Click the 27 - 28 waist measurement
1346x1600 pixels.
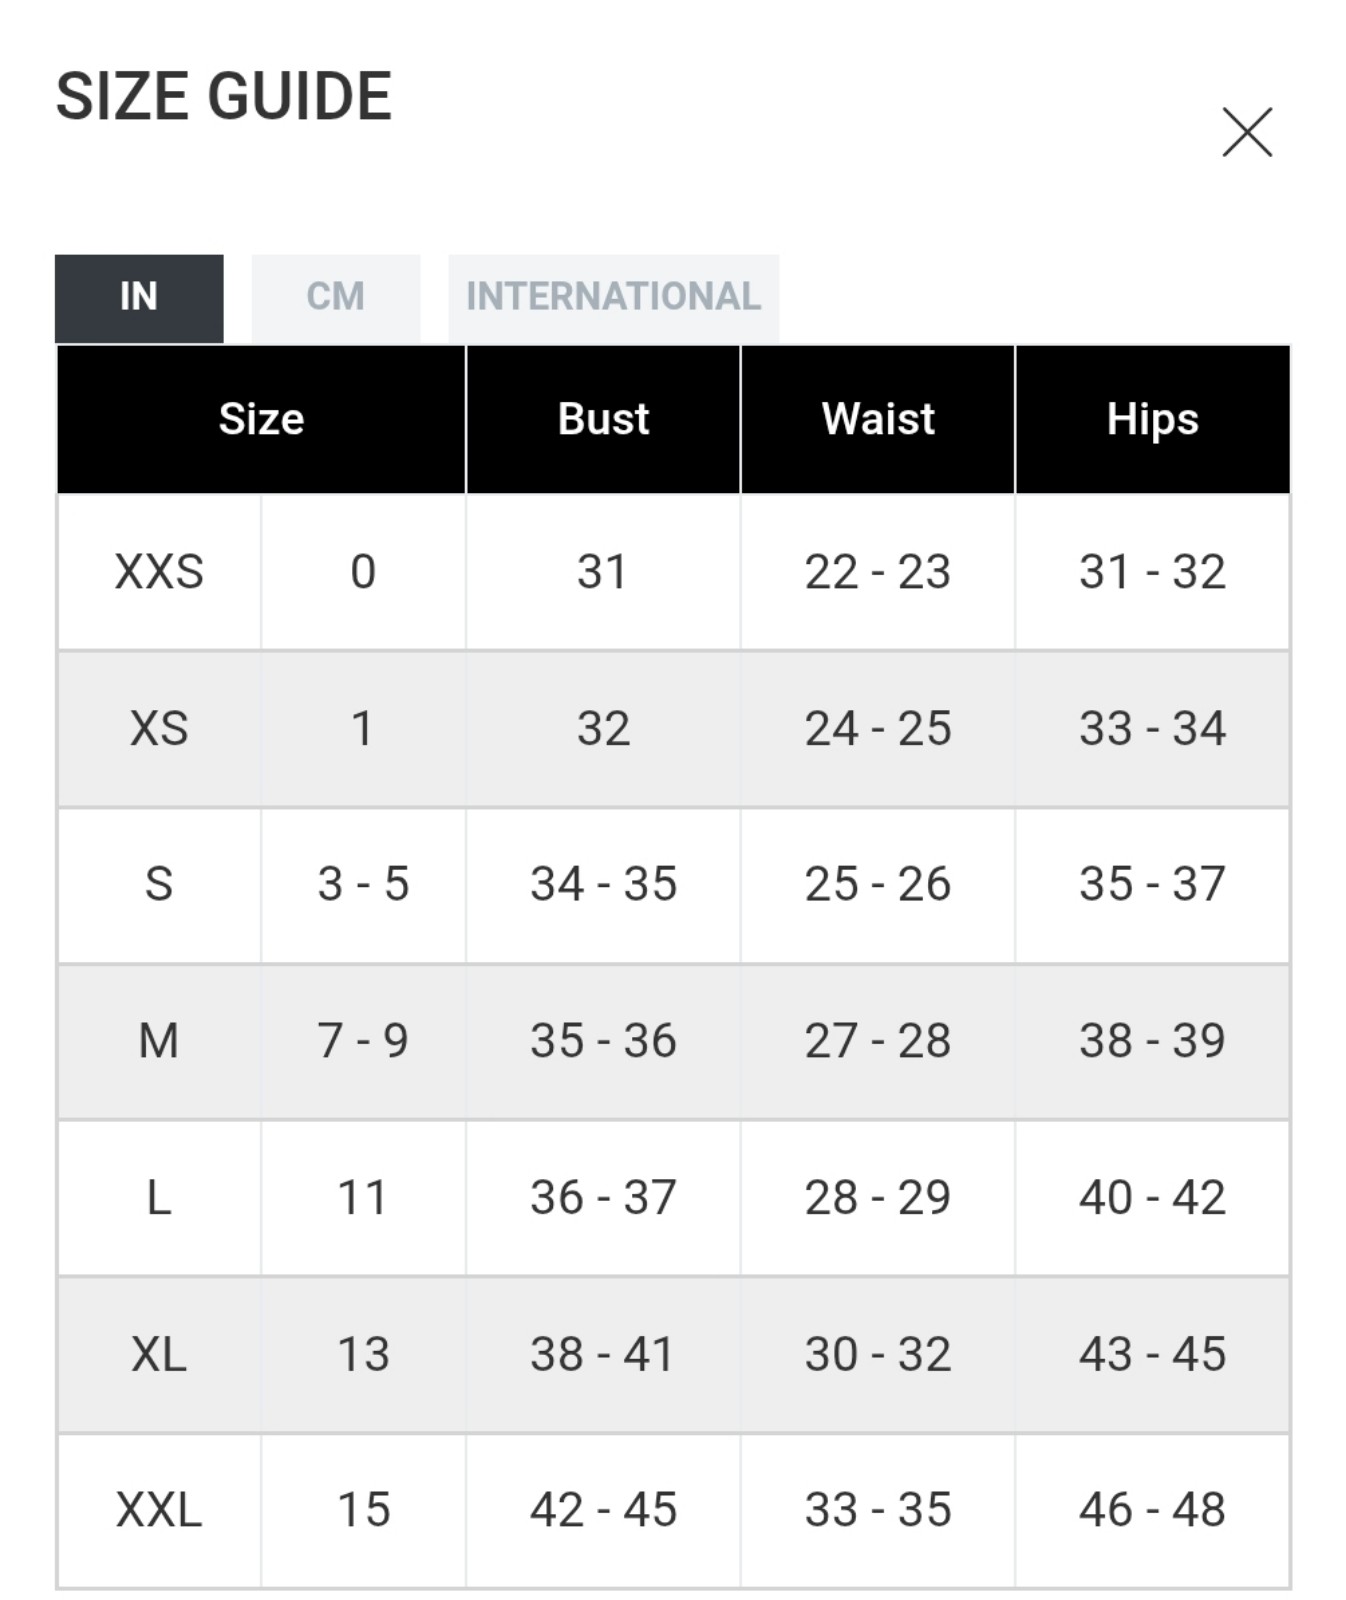878,1041
